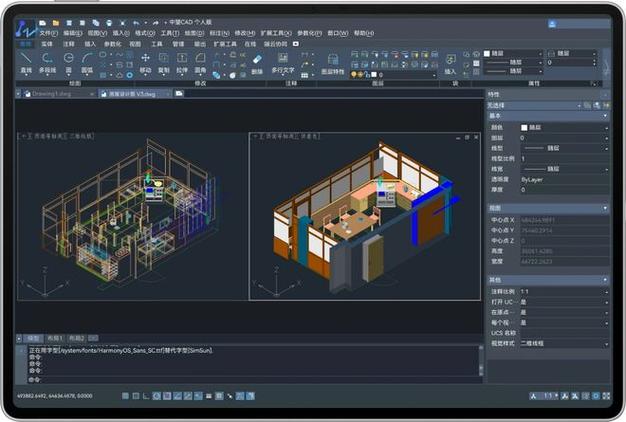This screenshot has width=626, height=422.
Task: Click the Undo arrow in quick access toolbar
Action: (x=136, y=23)
